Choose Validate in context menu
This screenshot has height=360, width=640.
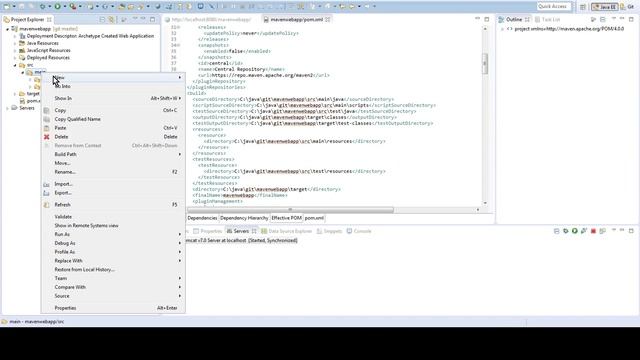coord(113,217)
